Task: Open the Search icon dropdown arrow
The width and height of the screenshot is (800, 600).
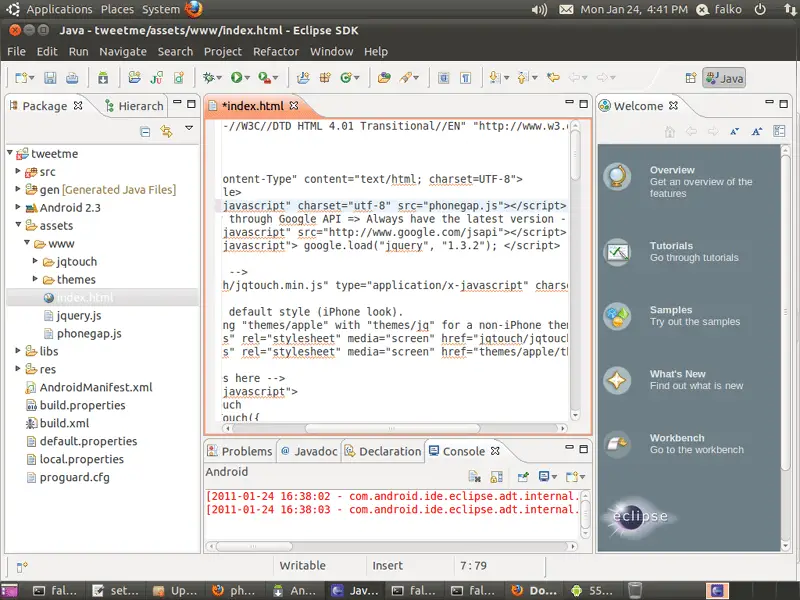Action: [x=416, y=78]
